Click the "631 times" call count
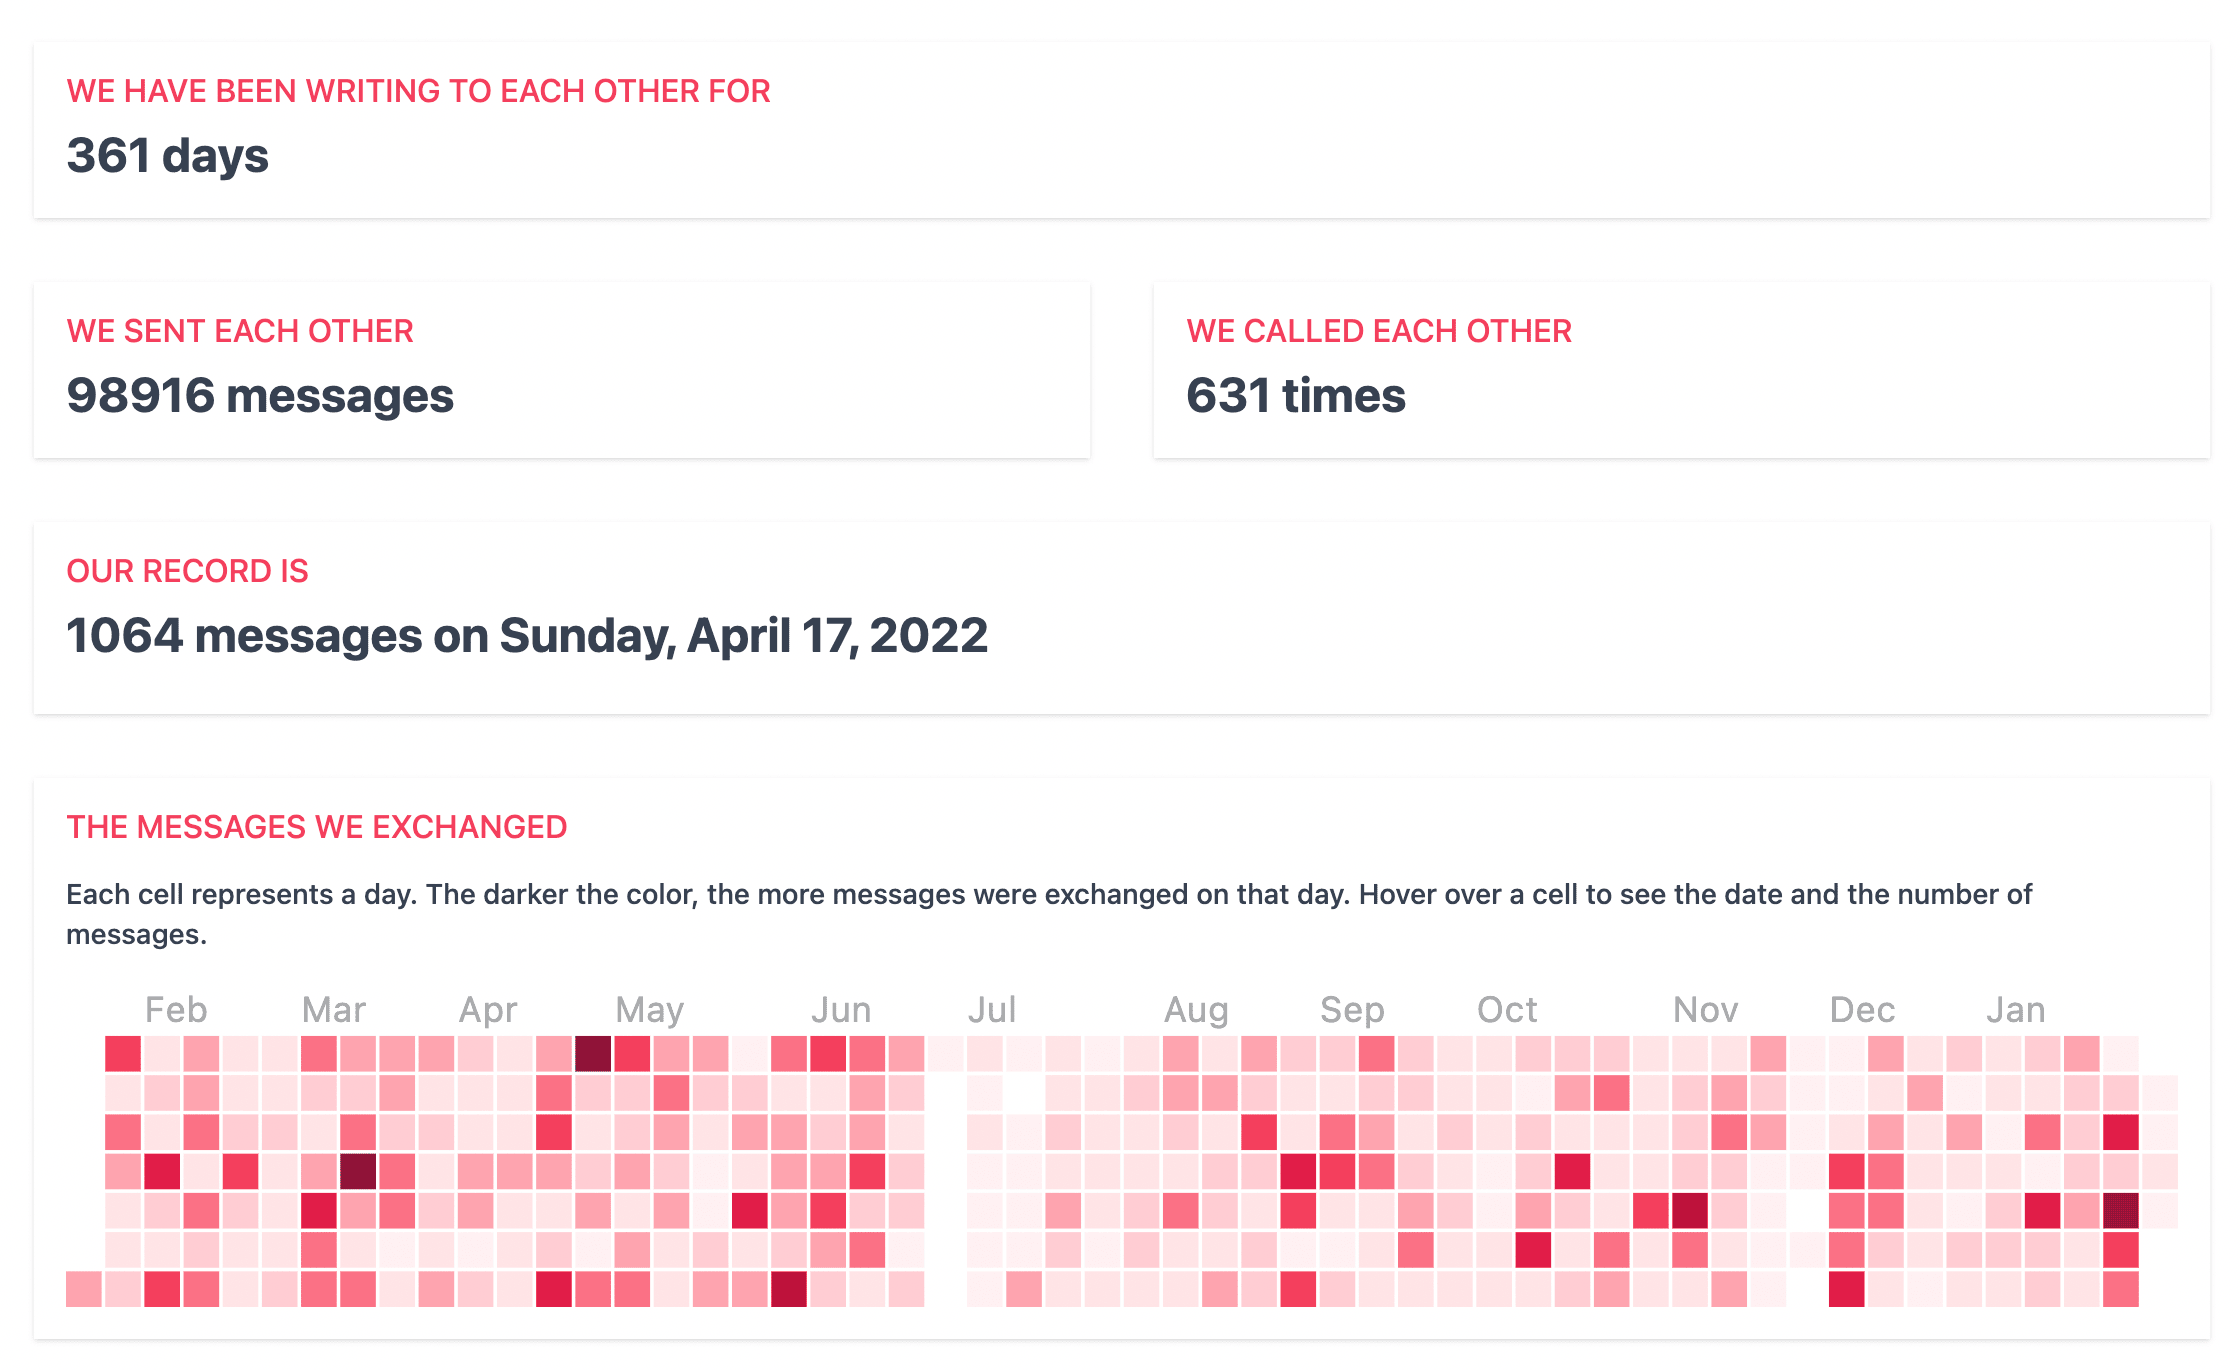Screen dimensions: 2240x1370 [1295, 396]
